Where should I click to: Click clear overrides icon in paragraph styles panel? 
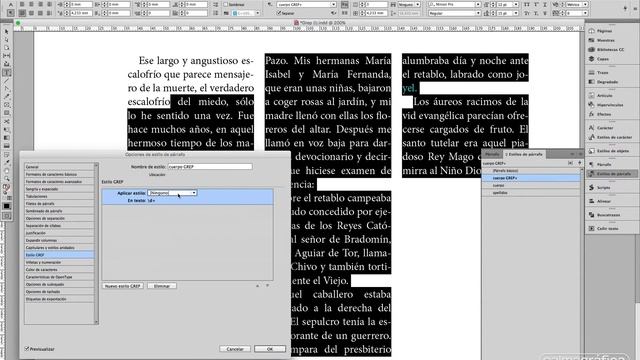pos(570,163)
